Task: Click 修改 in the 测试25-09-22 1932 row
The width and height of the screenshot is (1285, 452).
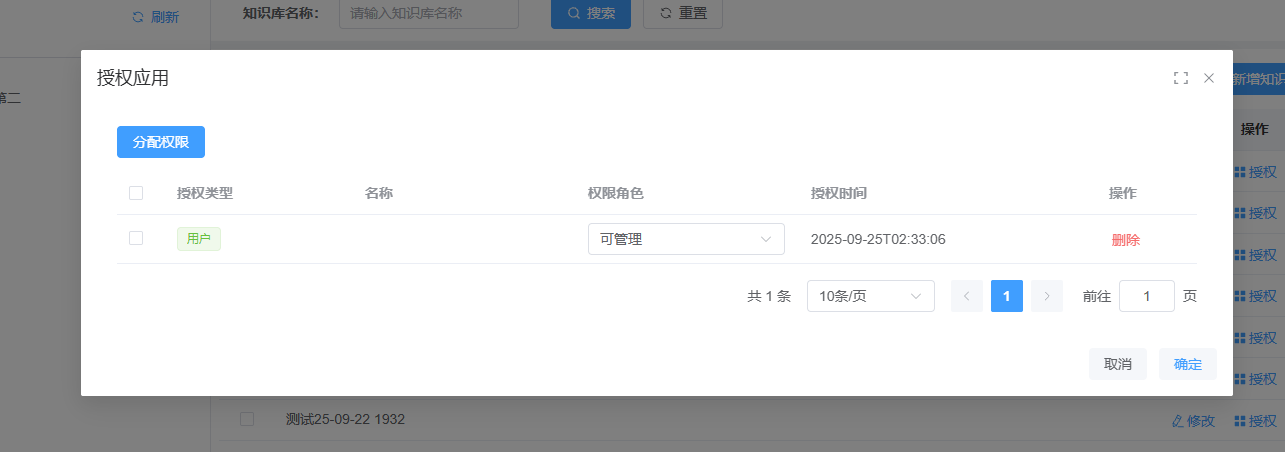Action: (1193, 421)
